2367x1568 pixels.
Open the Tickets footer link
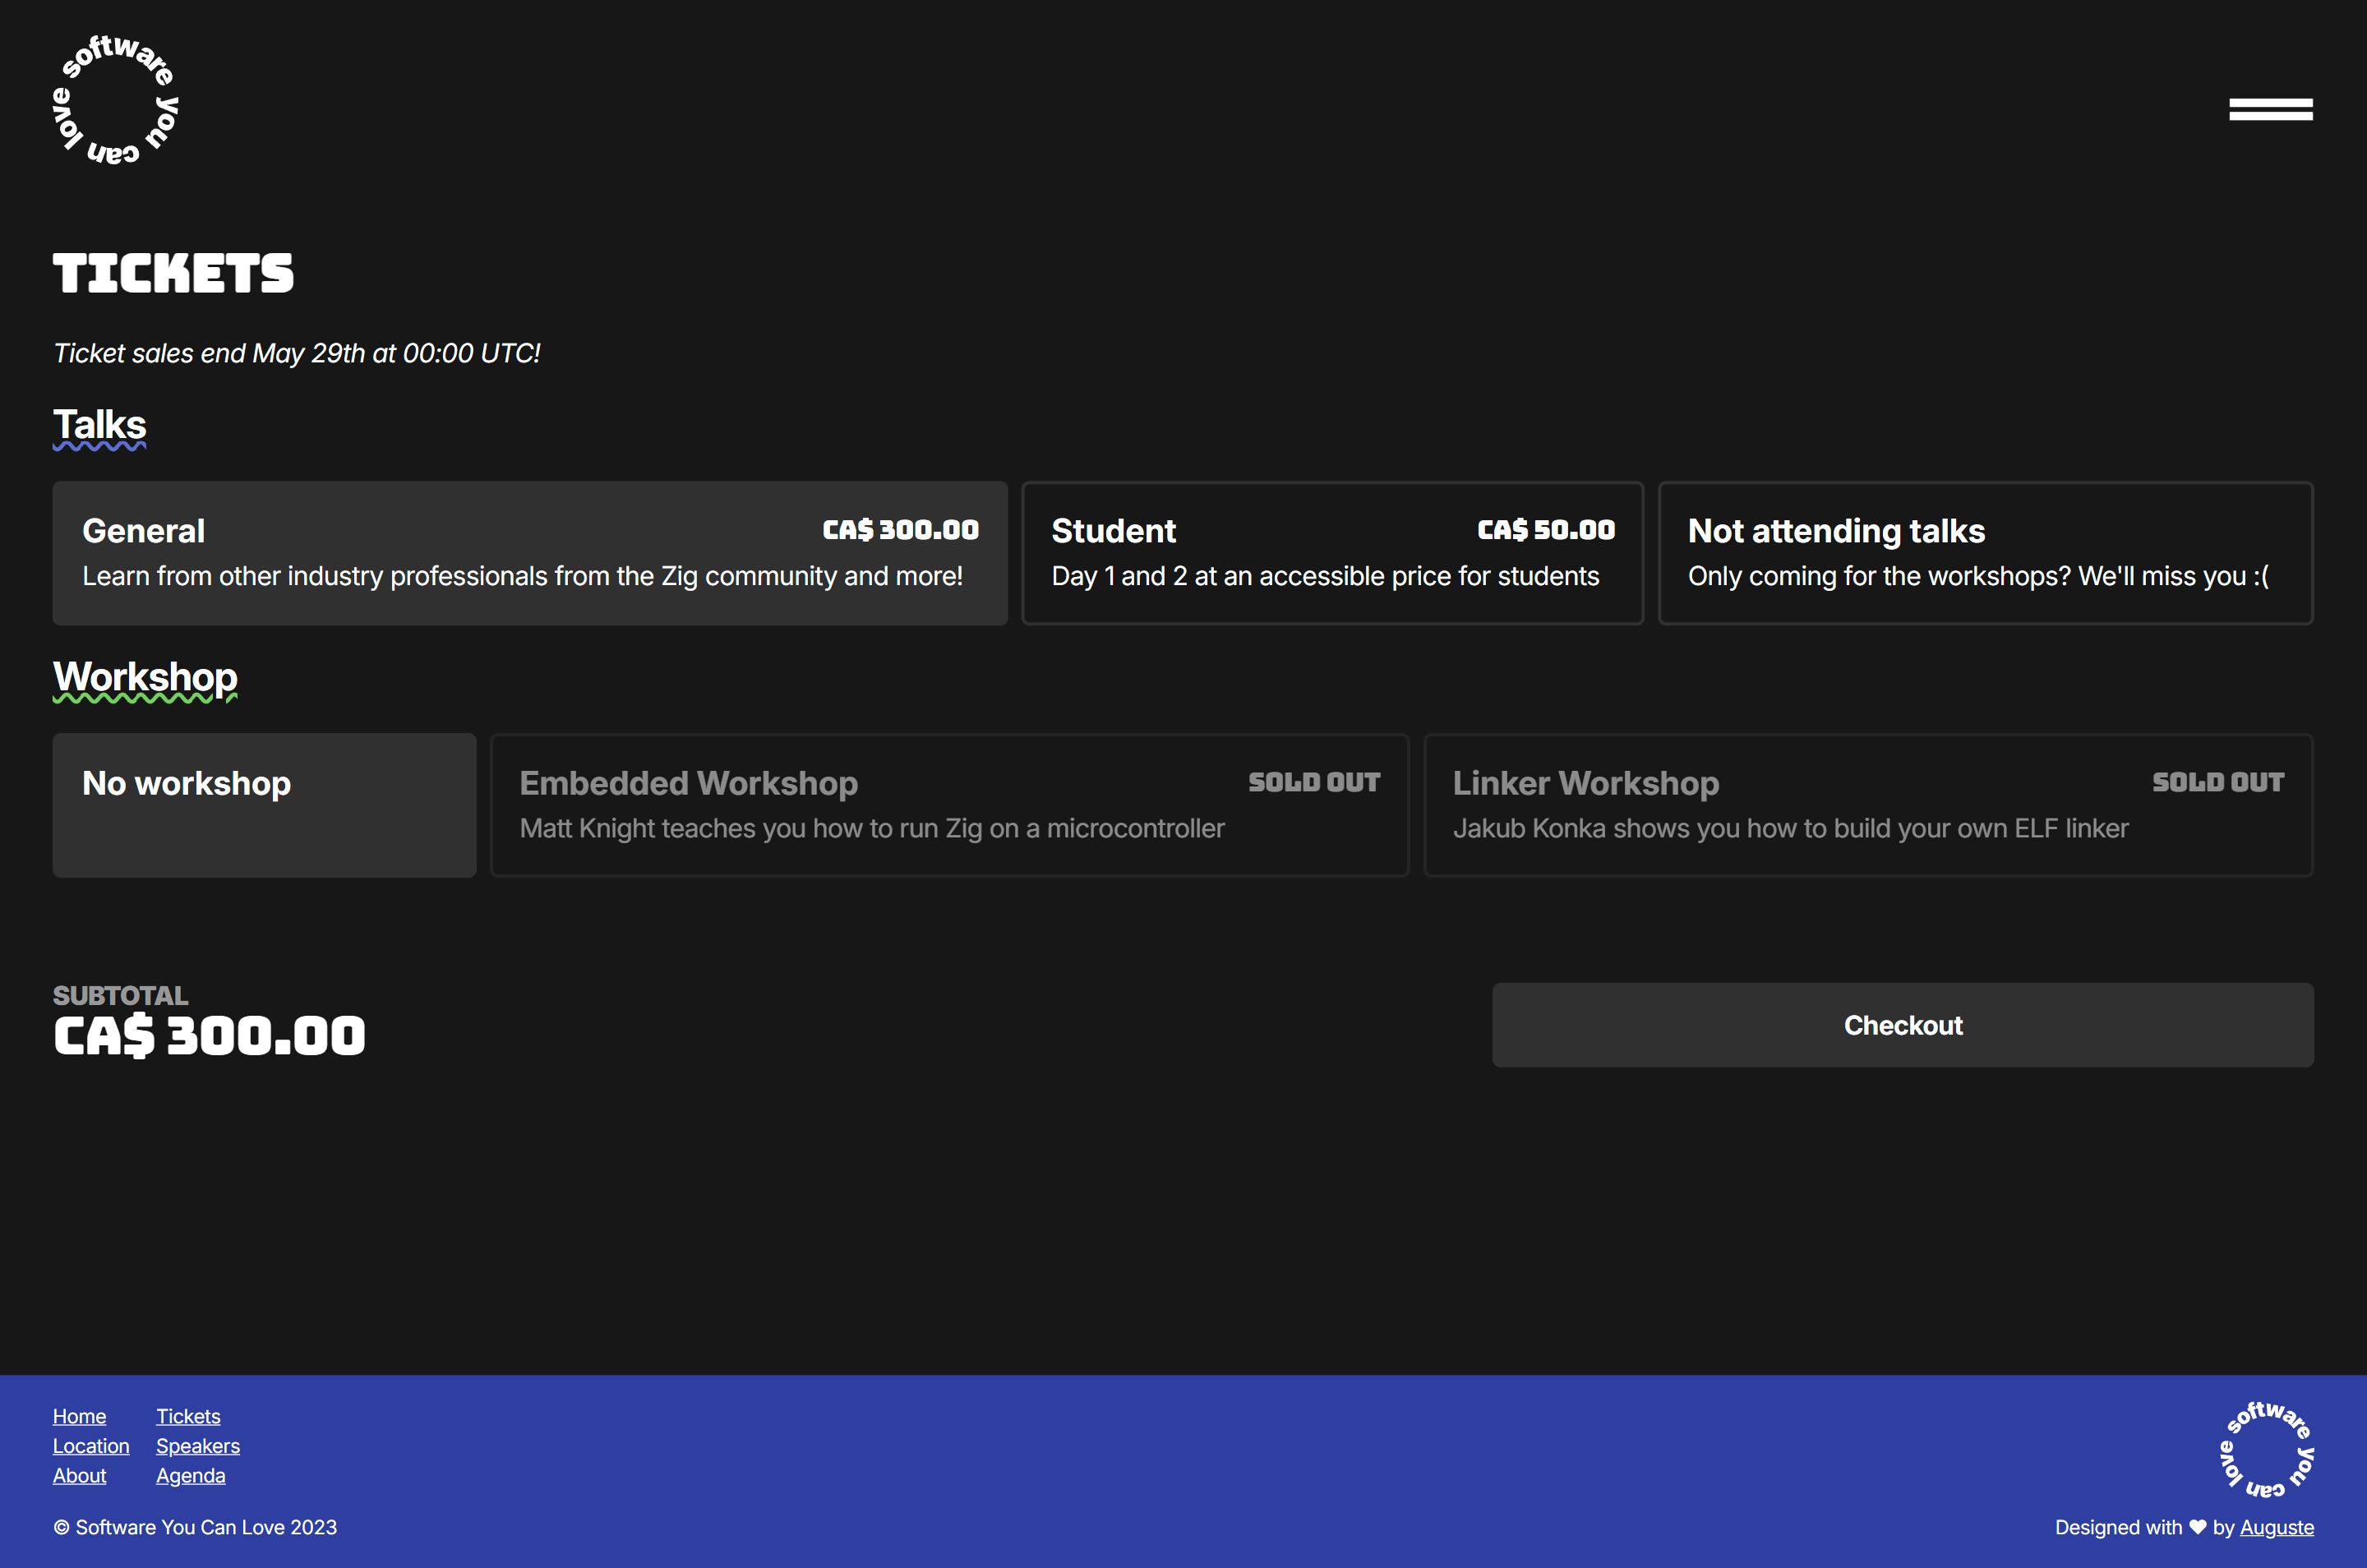tap(188, 1416)
